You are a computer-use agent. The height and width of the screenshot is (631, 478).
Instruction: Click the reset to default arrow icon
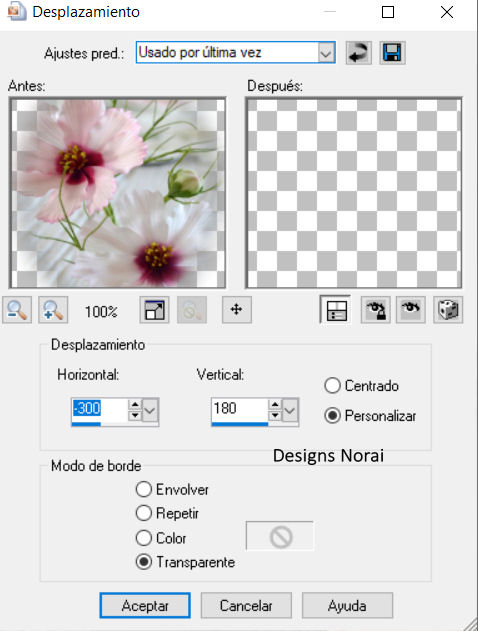(x=358, y=53)
